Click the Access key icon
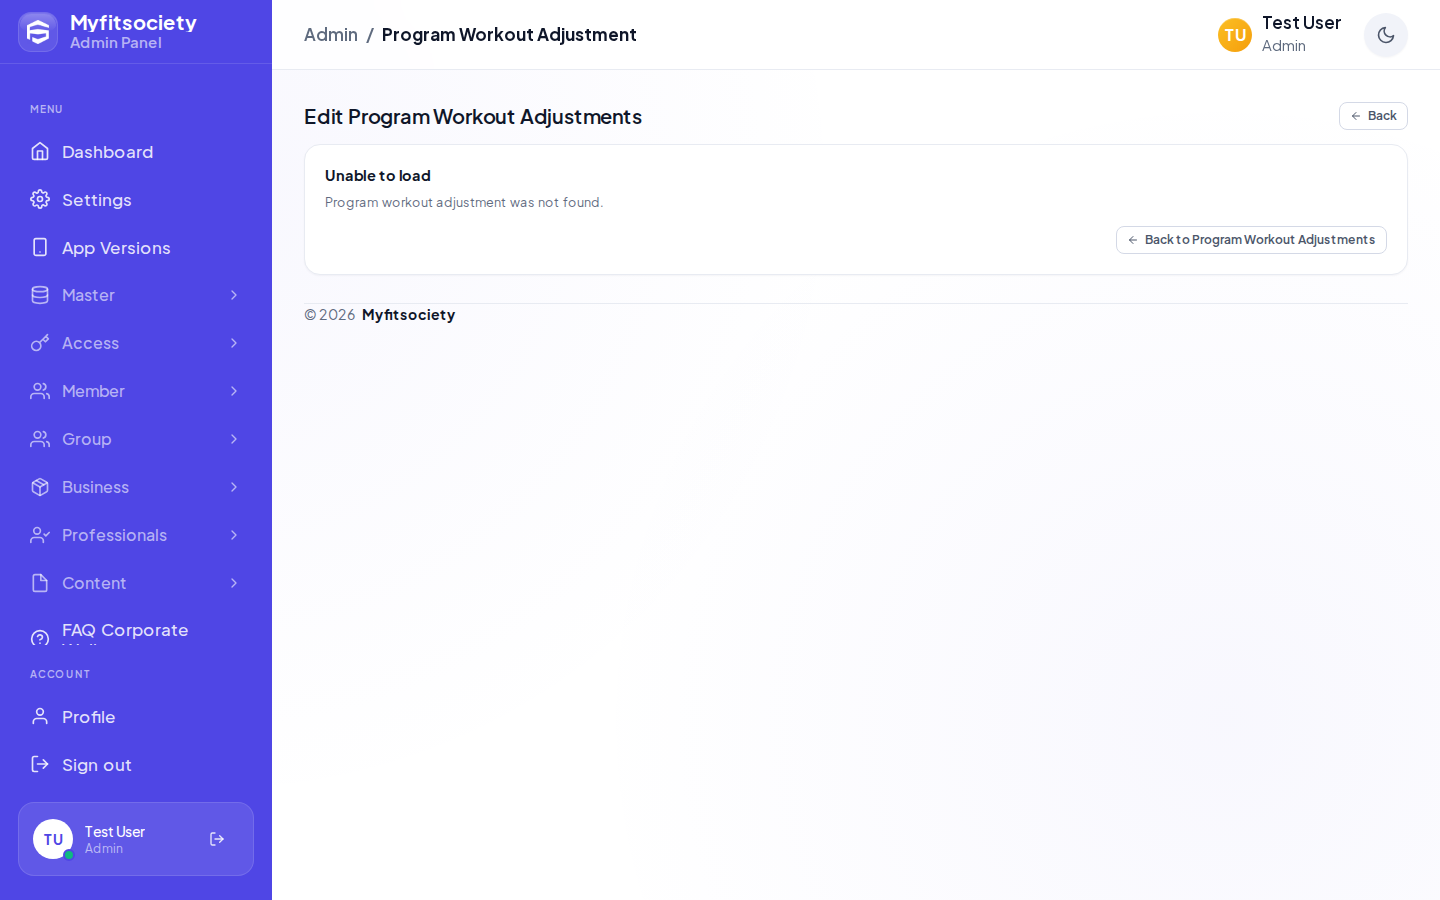This screenshot has height=900, width=1440. (x=40, y=343)
